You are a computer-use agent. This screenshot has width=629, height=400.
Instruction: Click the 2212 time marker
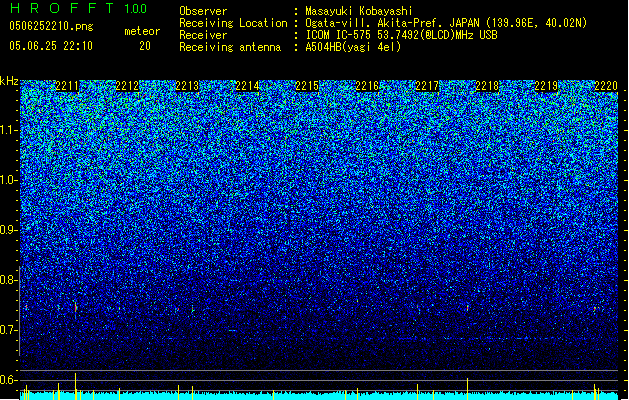pyautogui.click(x=127, y=86)
